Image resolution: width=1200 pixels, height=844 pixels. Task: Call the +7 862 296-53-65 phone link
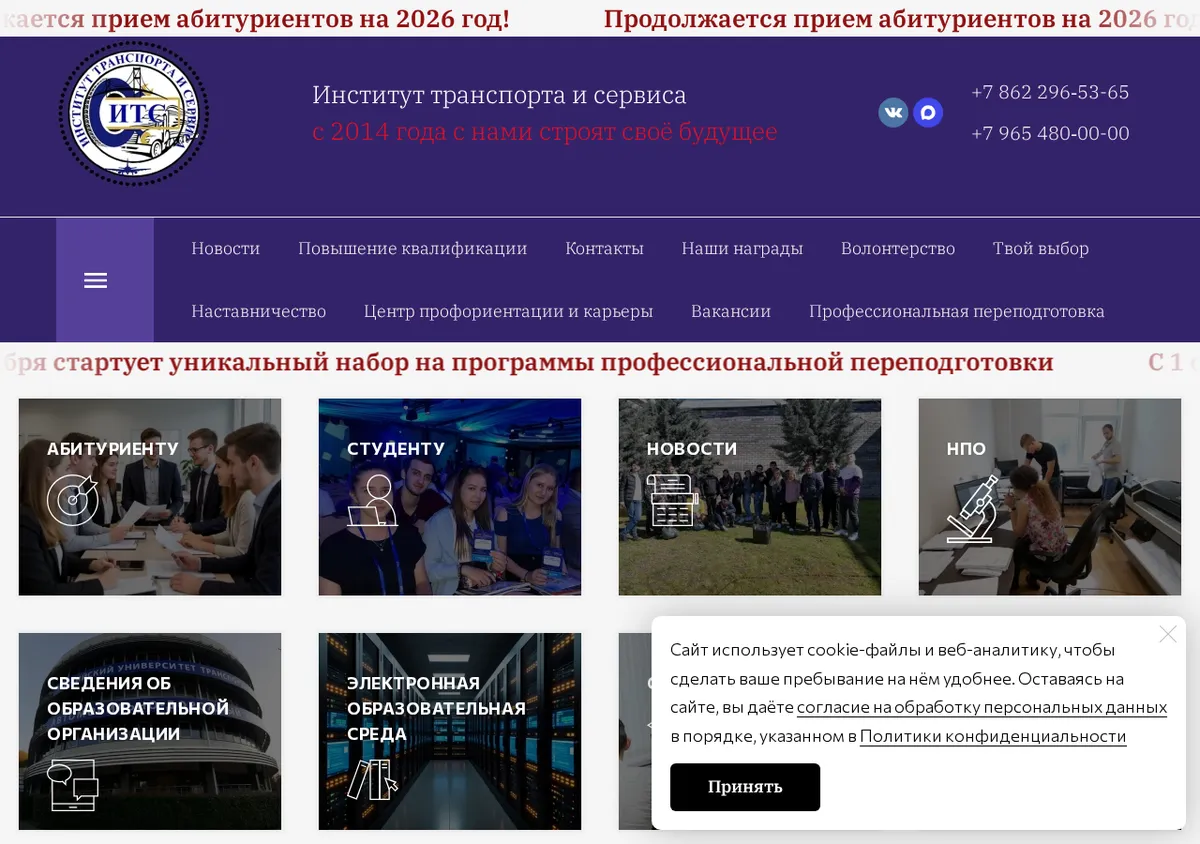[x=1050, y=92]
